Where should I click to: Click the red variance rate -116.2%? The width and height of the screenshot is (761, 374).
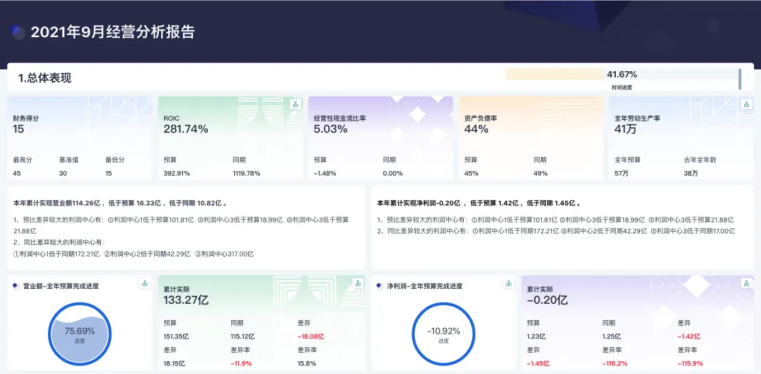click(x=615, y=363)
